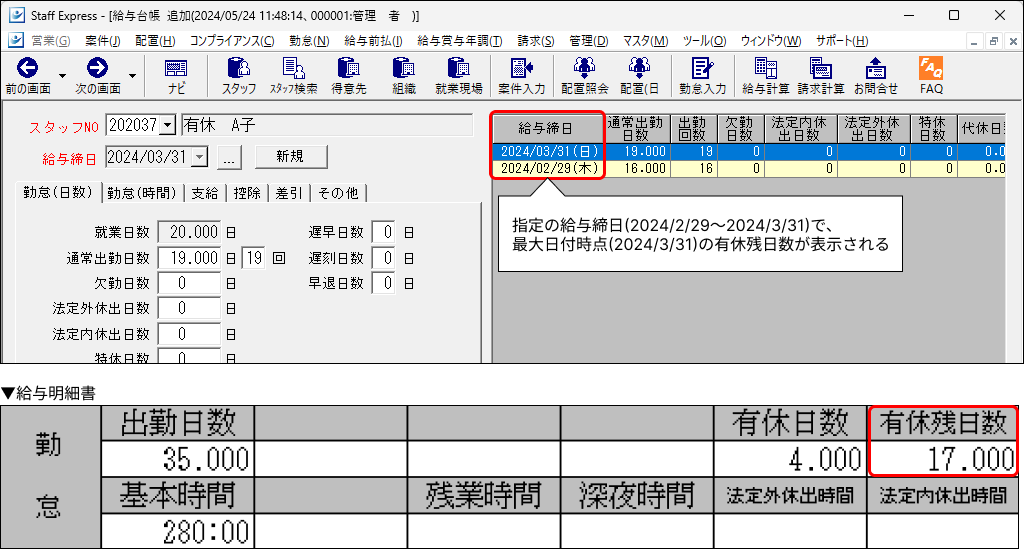Image resolution: width=1024 pixels, height=549 pixels.
Task: Click the 法定内休出日数 column header
Action: click(801, 129)
